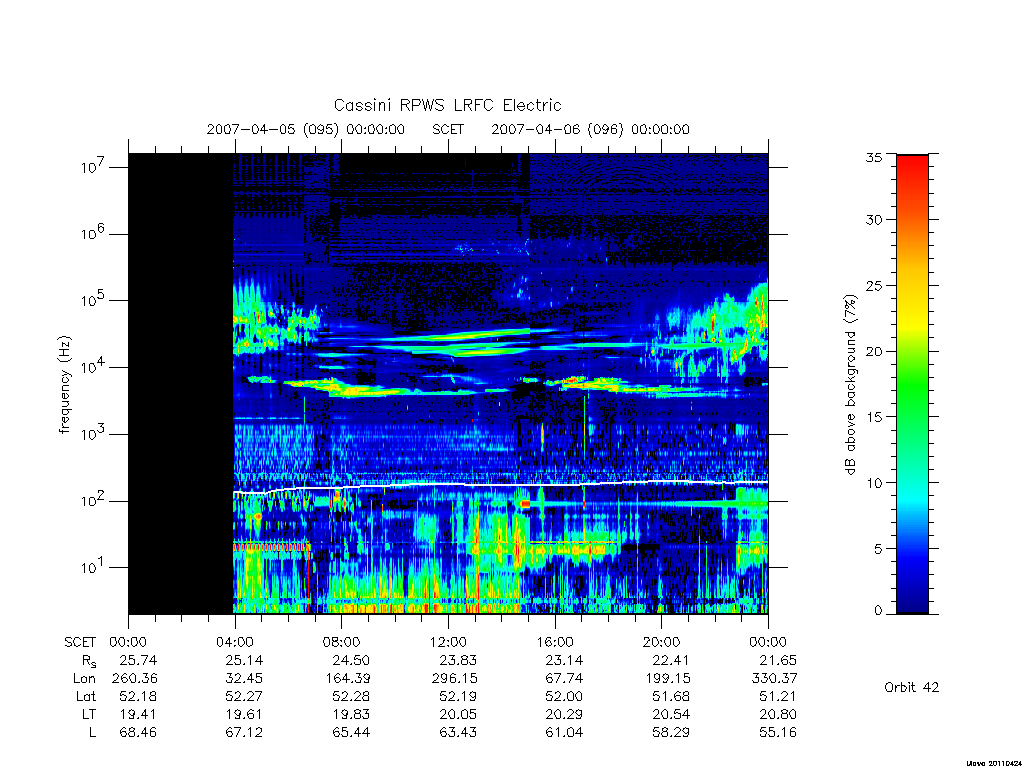Click colorbar tick value 25
The height and width of the screenshot is (768, 1024).
[x=874, y=285]
